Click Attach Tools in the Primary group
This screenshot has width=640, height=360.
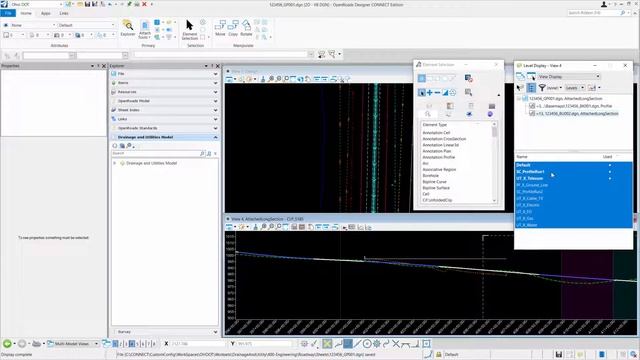[x=145, y=29]
